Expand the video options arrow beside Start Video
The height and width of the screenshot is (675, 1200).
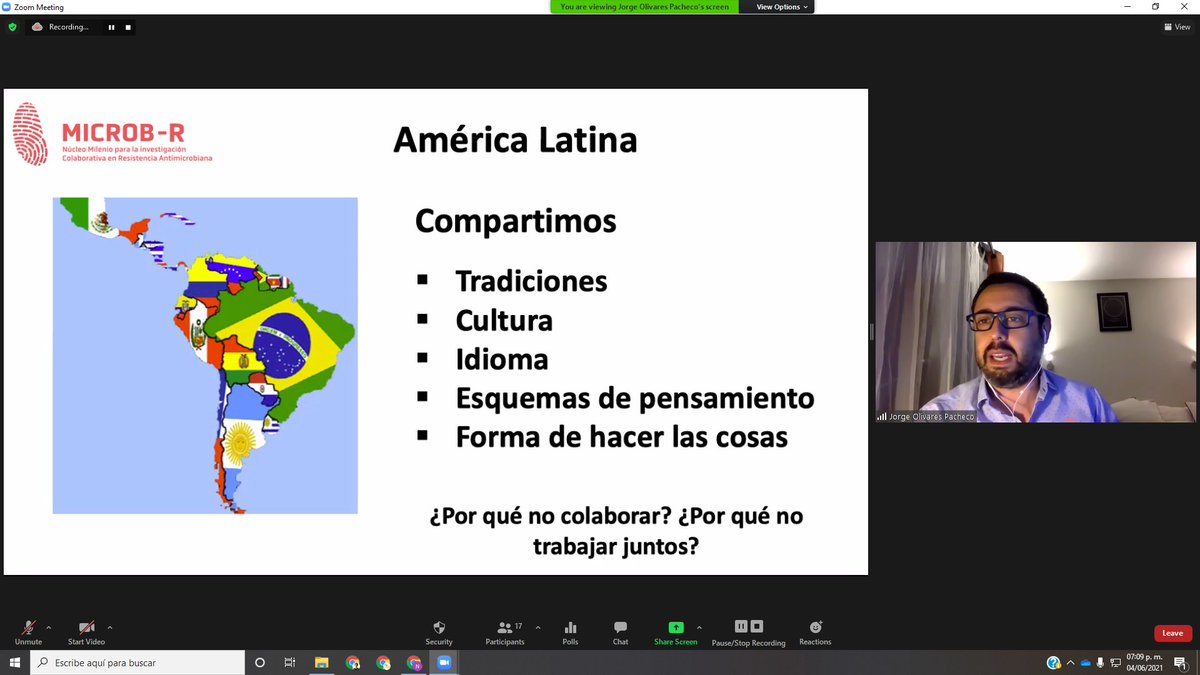pyautogui.click(x=110, y=627)
